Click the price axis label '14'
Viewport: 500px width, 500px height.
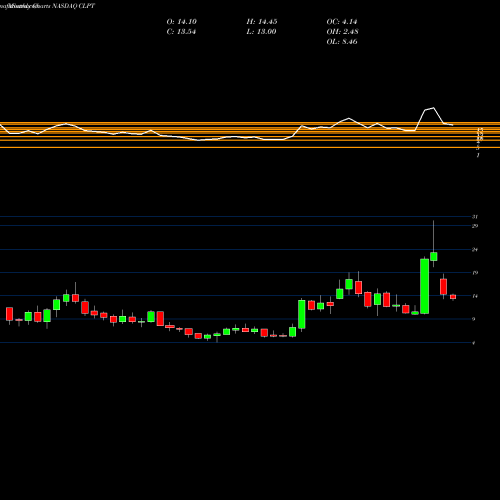[x=475, y=296]
